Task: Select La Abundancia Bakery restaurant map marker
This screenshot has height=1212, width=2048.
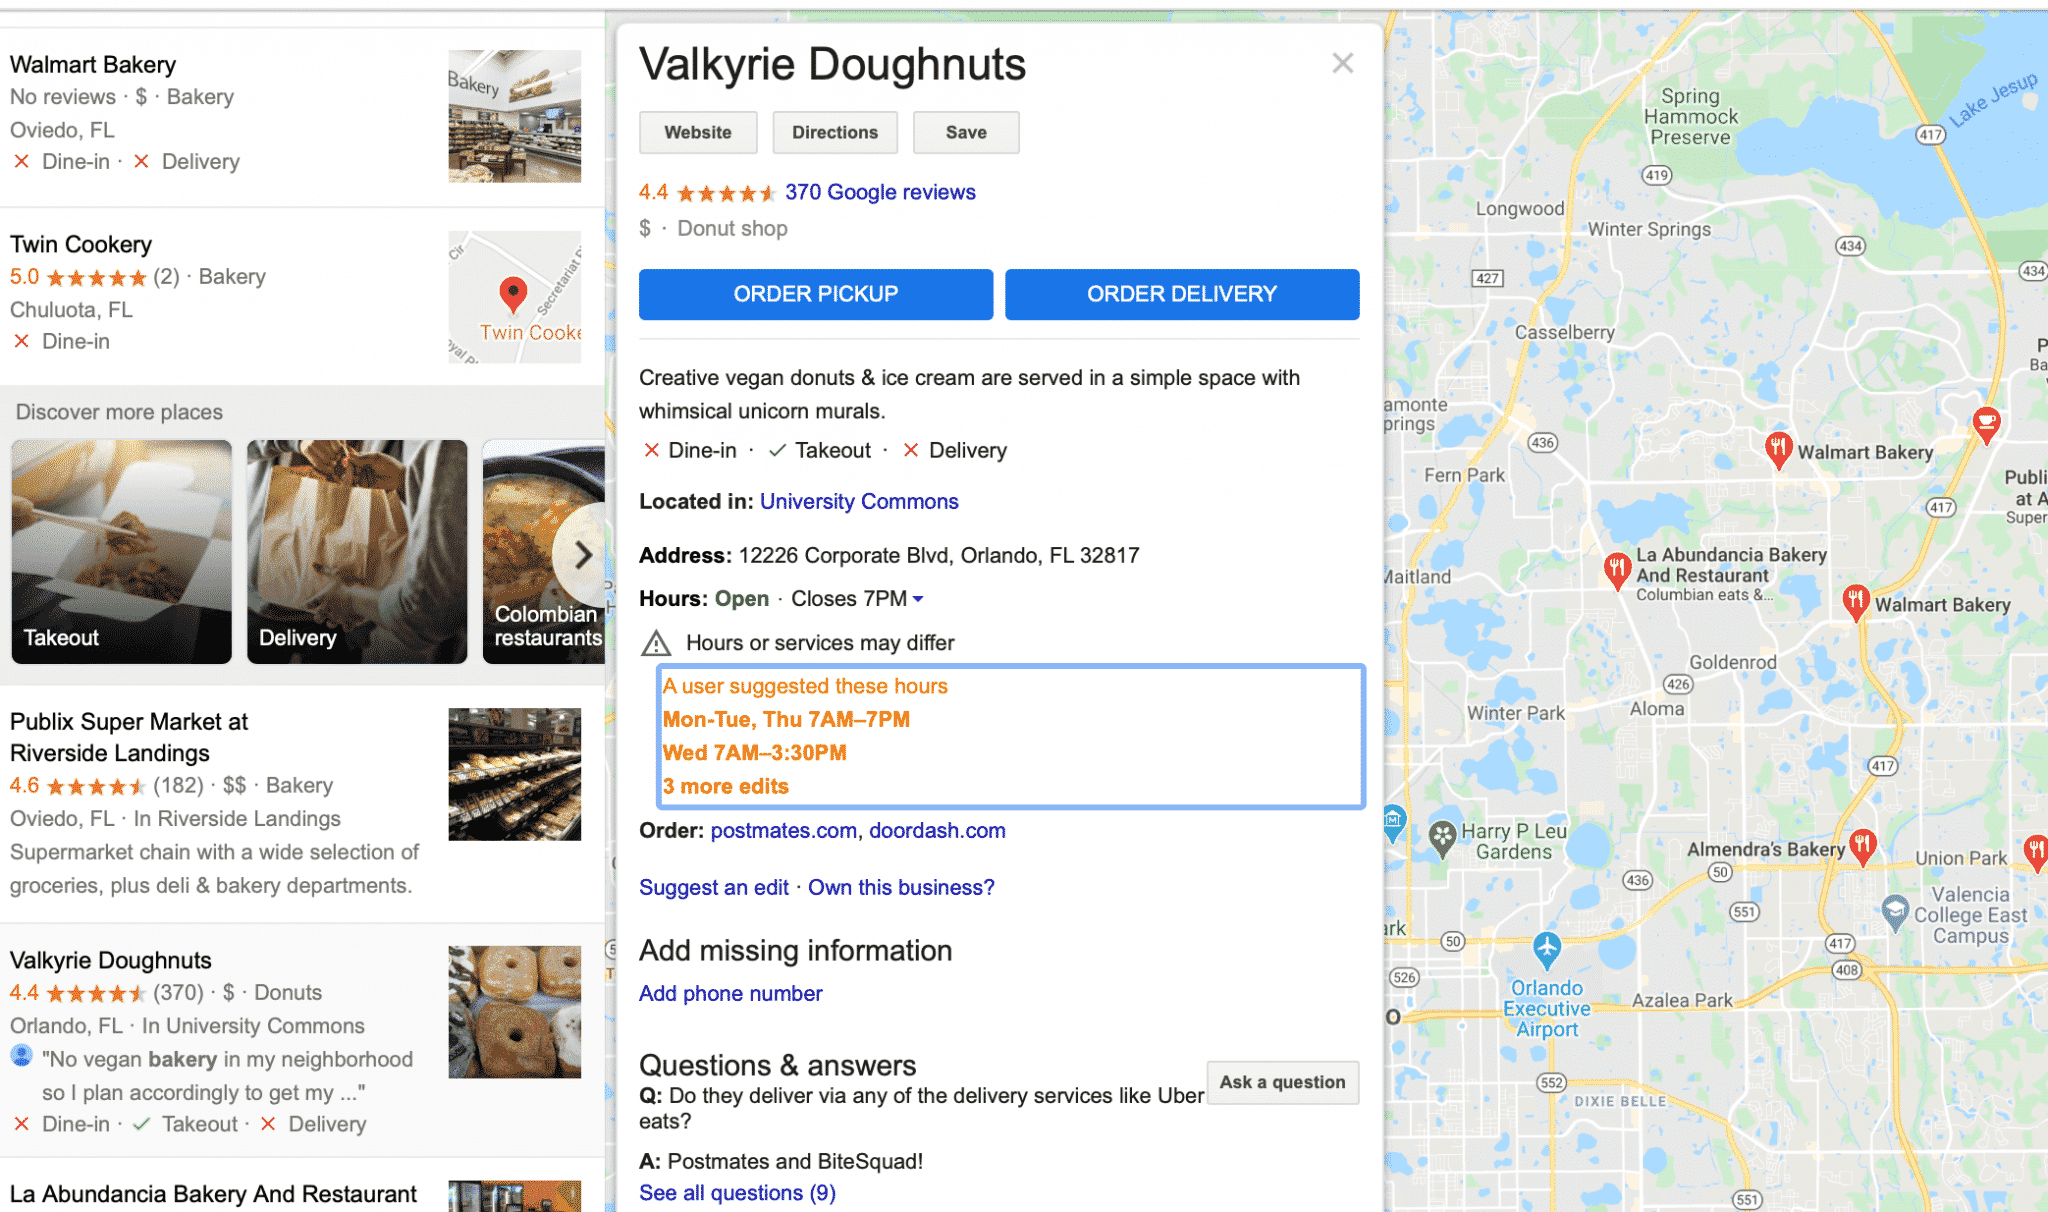Action: point(1616,572)
